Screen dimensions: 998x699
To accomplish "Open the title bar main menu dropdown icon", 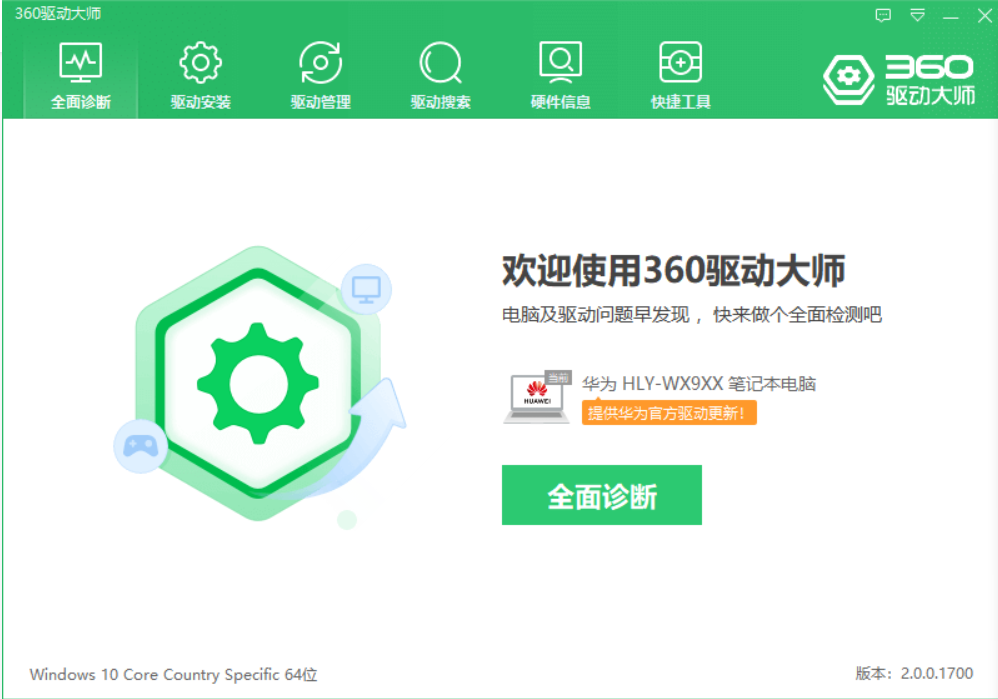I will coord(917,15).
